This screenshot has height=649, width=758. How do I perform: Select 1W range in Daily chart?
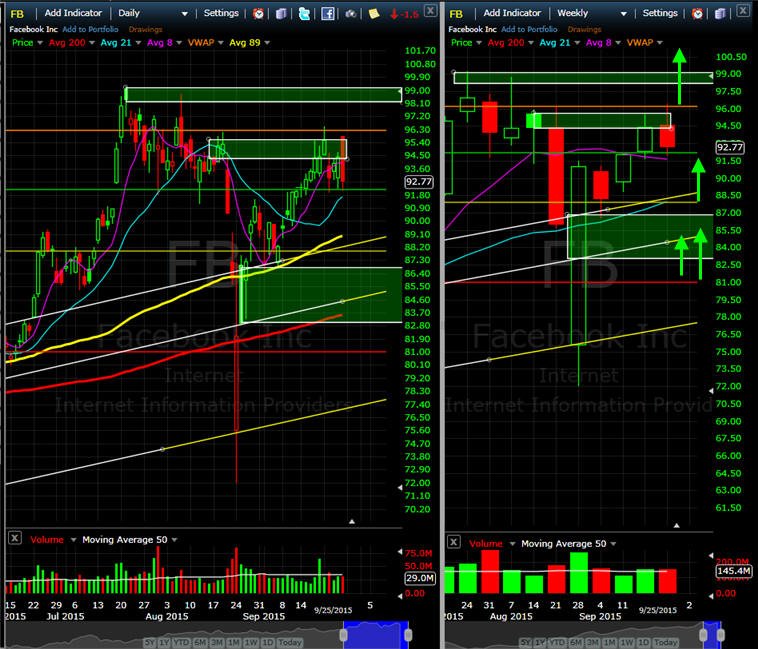coord(250,642)
